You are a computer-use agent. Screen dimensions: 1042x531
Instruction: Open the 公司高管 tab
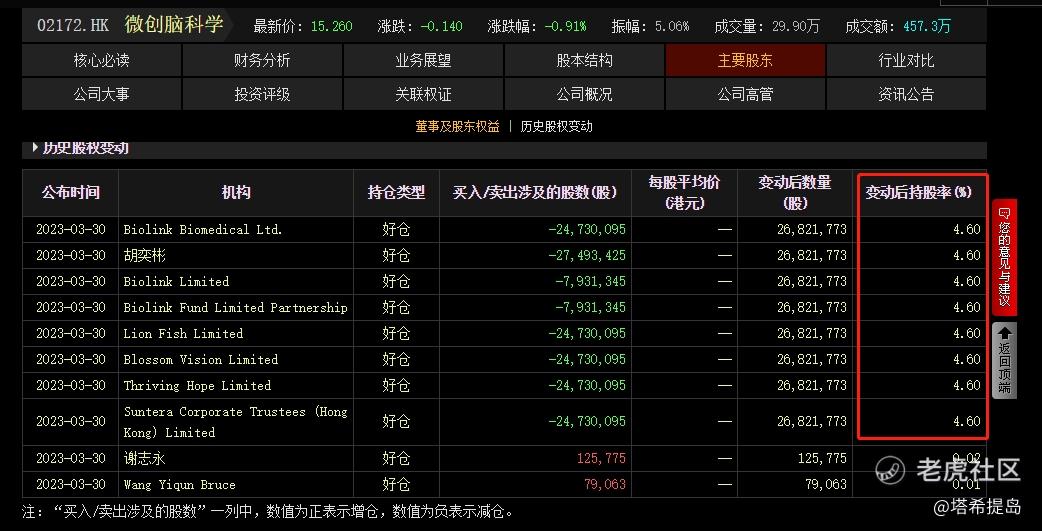point(745,94)
